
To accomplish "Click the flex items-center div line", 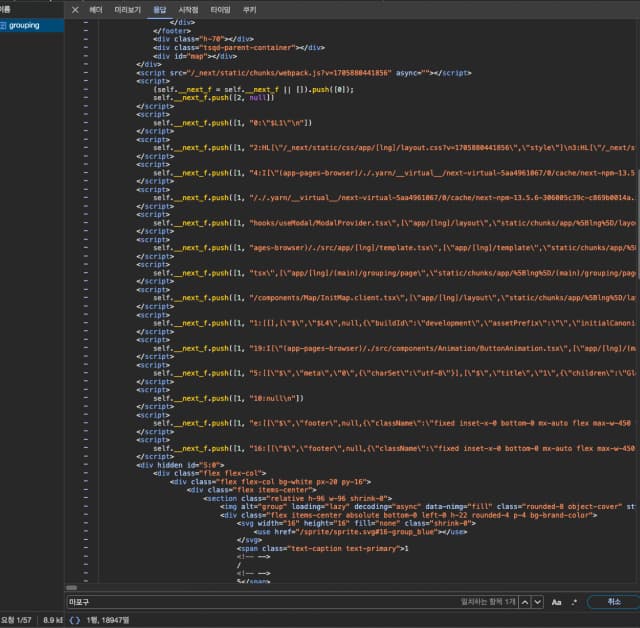I will [x=251, y=490].
